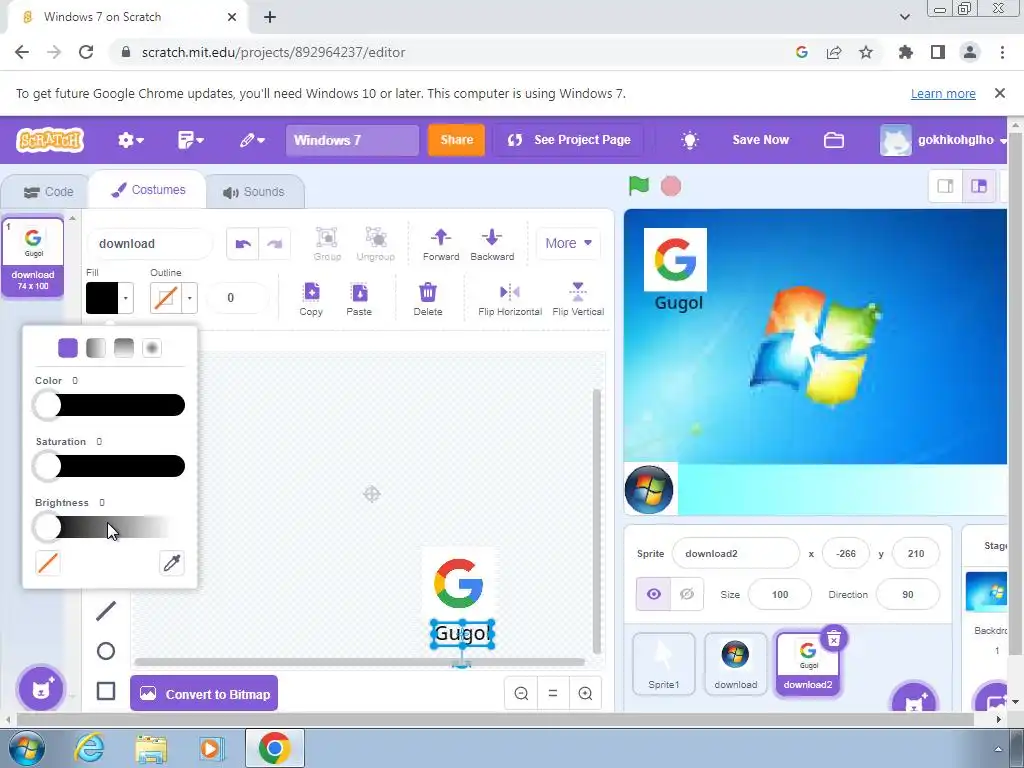Delete the selected object

tap(428, 299)
